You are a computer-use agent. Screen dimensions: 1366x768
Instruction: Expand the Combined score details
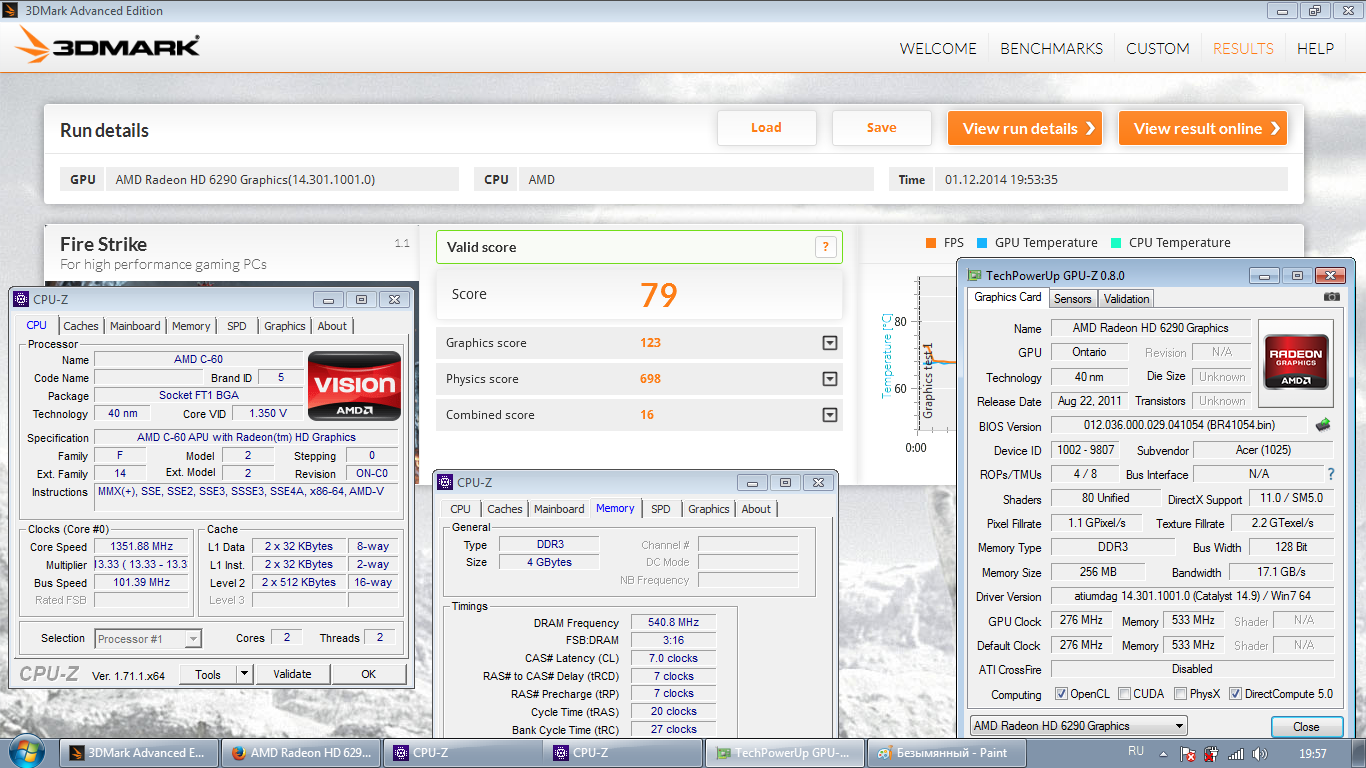pyautogui.click(x=829, y=415)
